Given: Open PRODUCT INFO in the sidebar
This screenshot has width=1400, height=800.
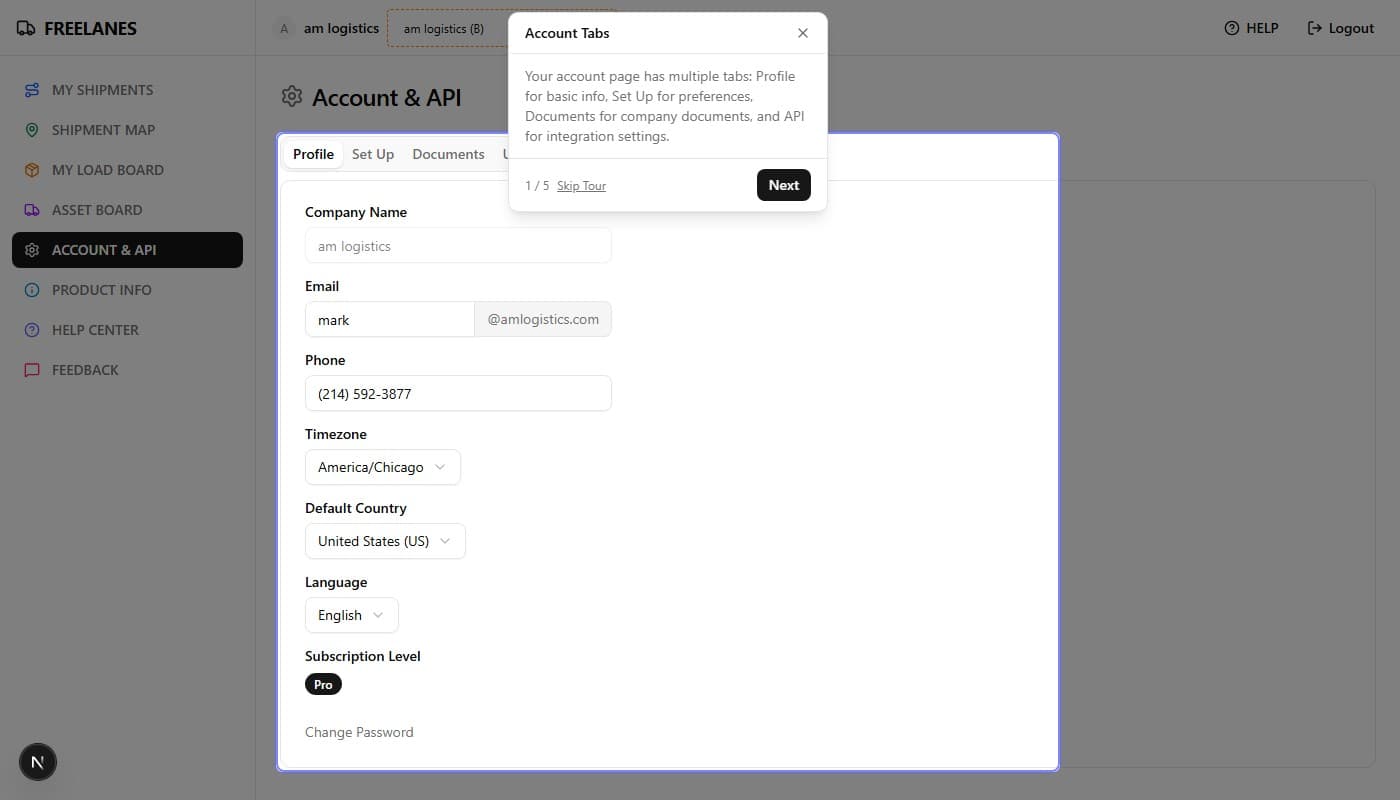Looking at the screenshot, I should (127, 290).
